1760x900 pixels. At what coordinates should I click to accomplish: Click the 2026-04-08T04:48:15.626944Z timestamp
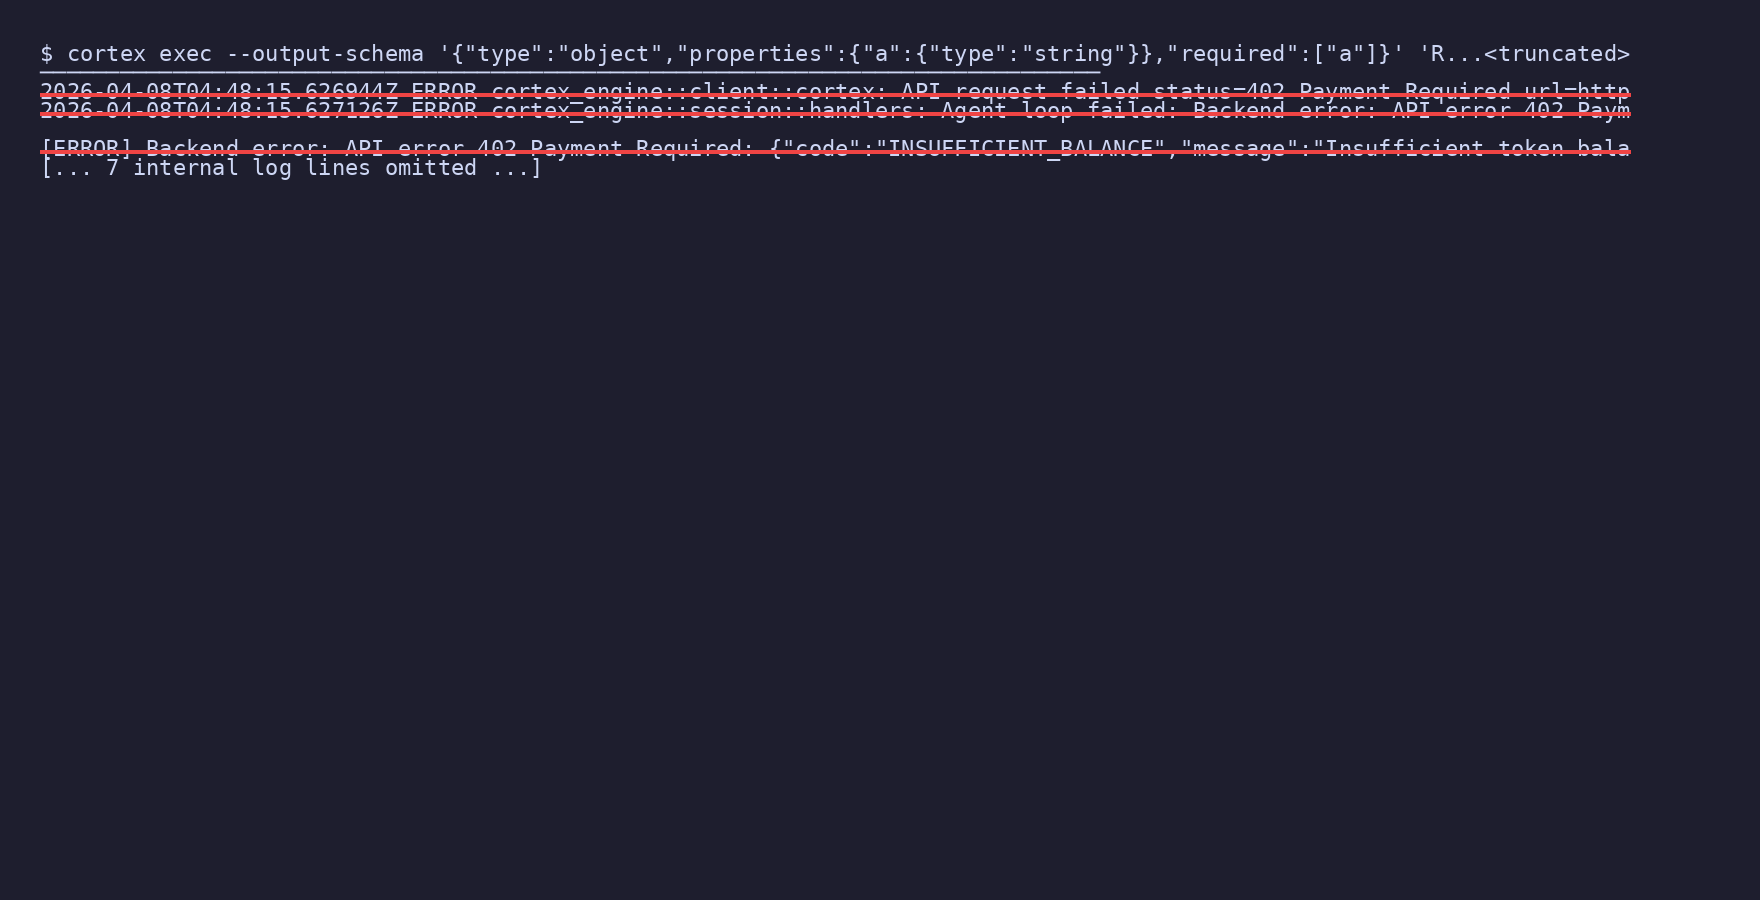click(219, 92)
